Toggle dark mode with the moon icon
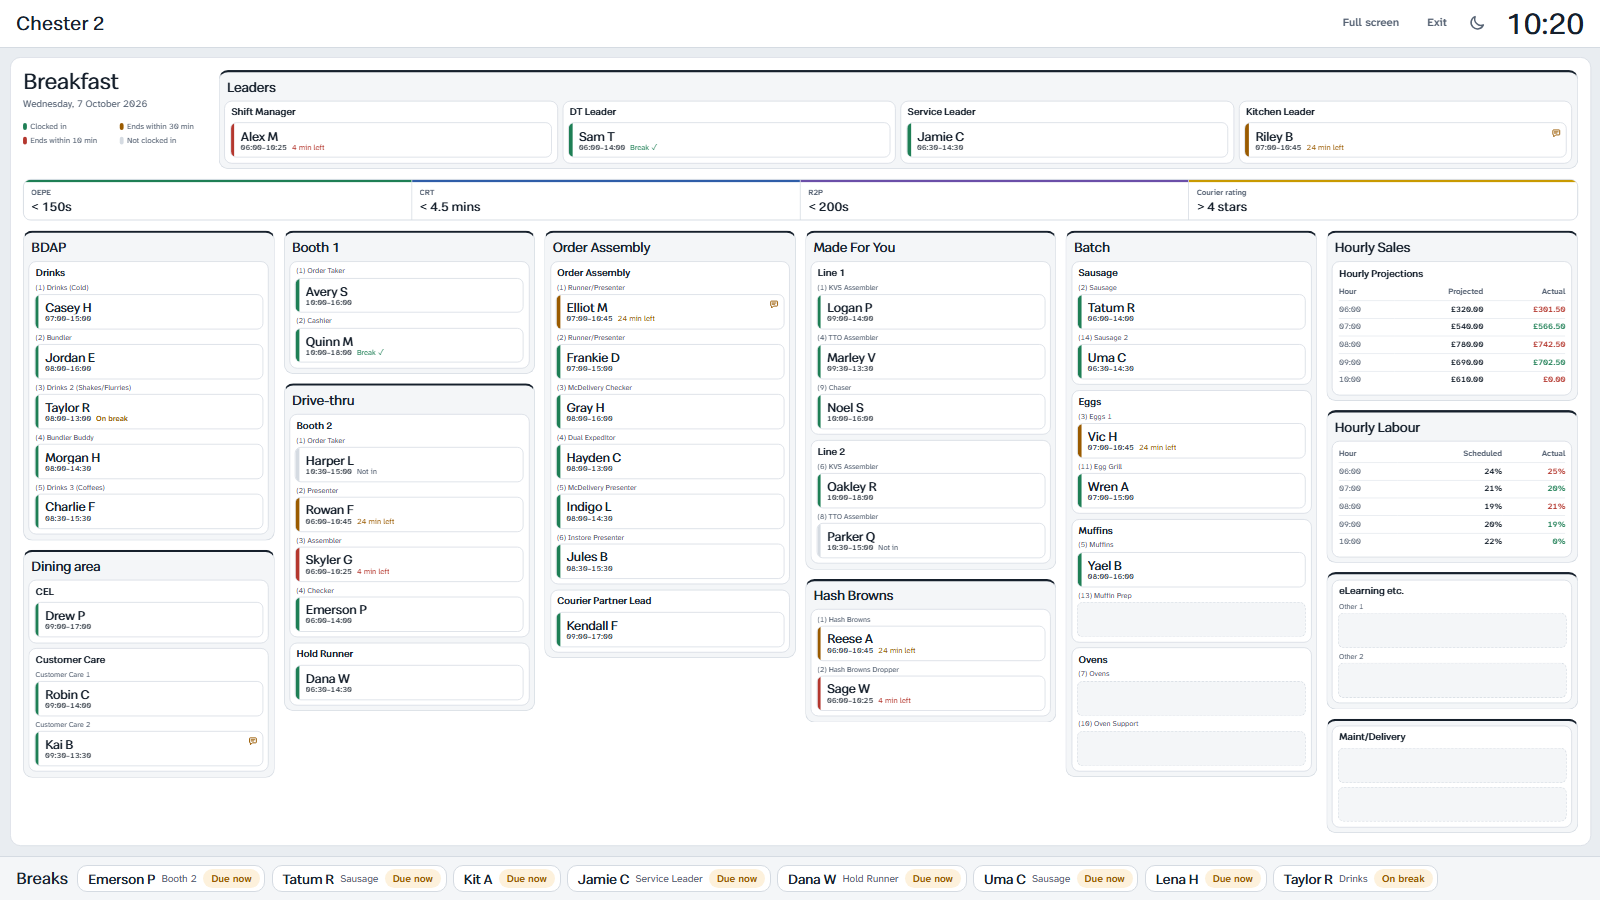The width and height of the screenshot is (1600, 900). (x=1477, y=23)
